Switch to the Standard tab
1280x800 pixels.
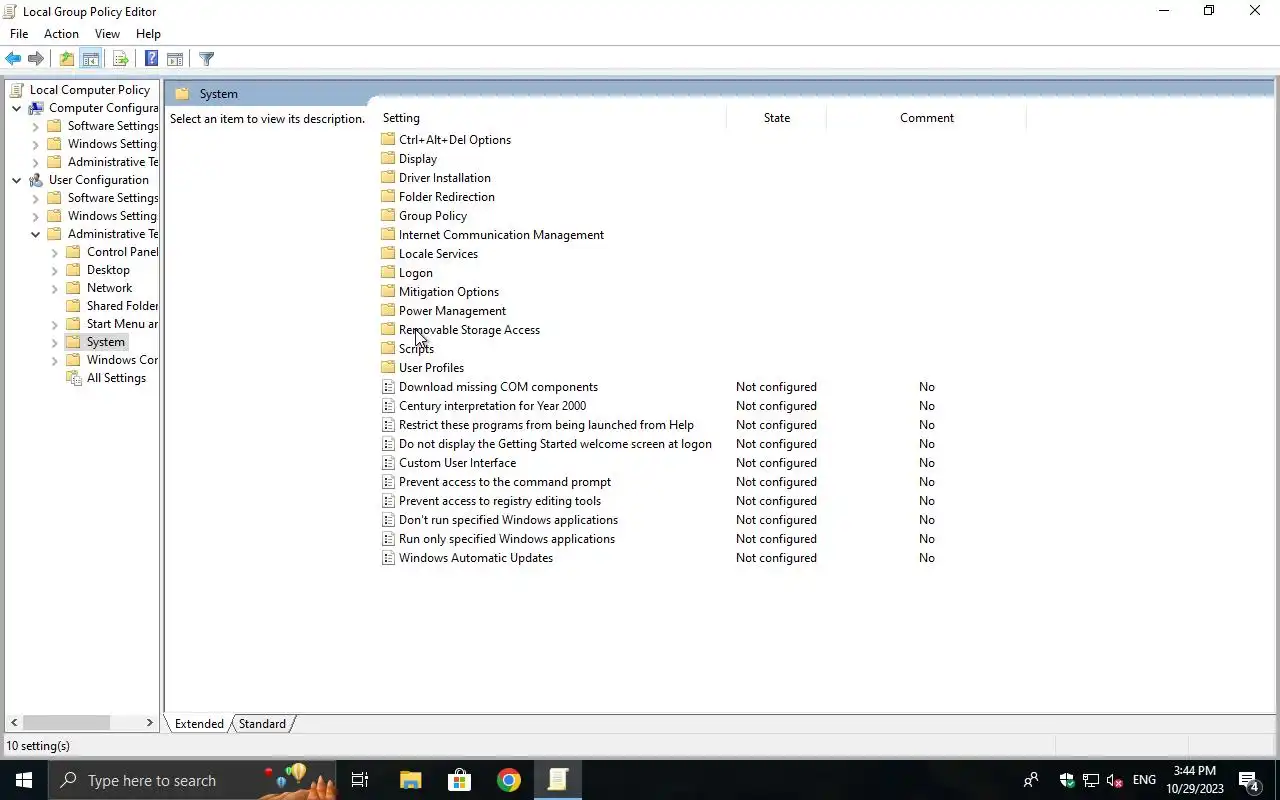262,724
